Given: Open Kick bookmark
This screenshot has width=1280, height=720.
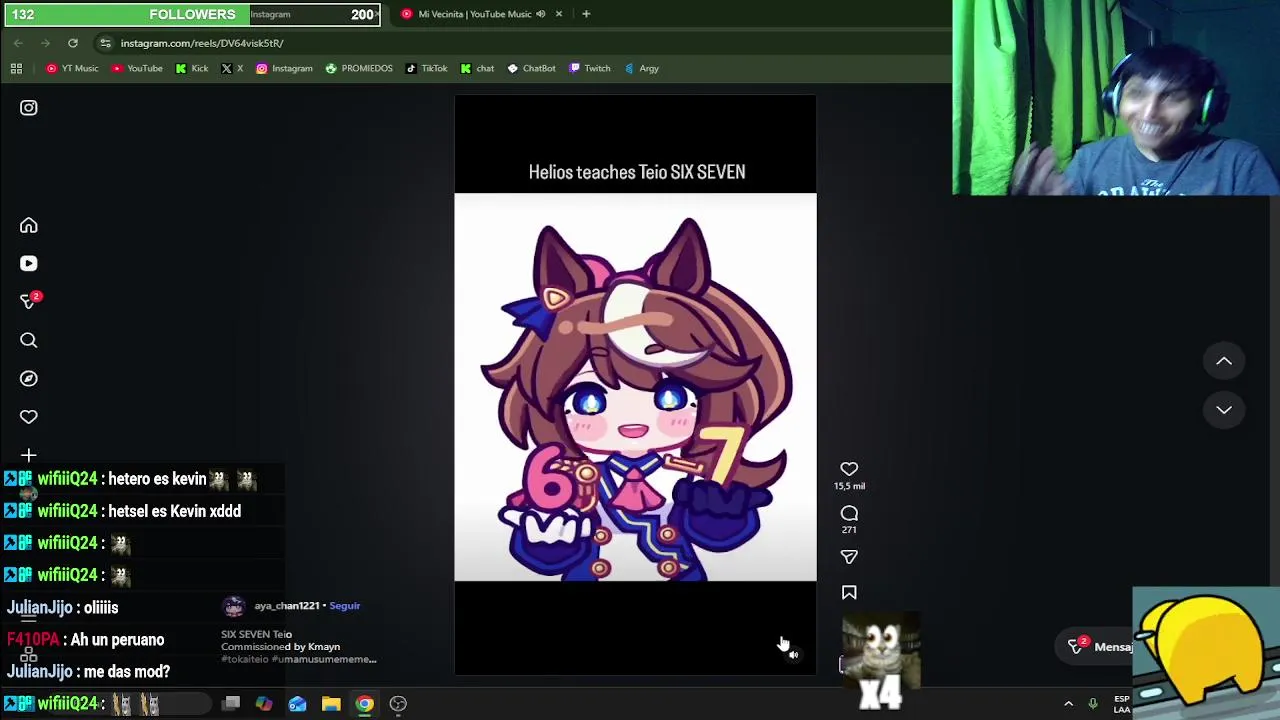Looking at the screenshot, I should pyautogui.click(x=192, y=68).
